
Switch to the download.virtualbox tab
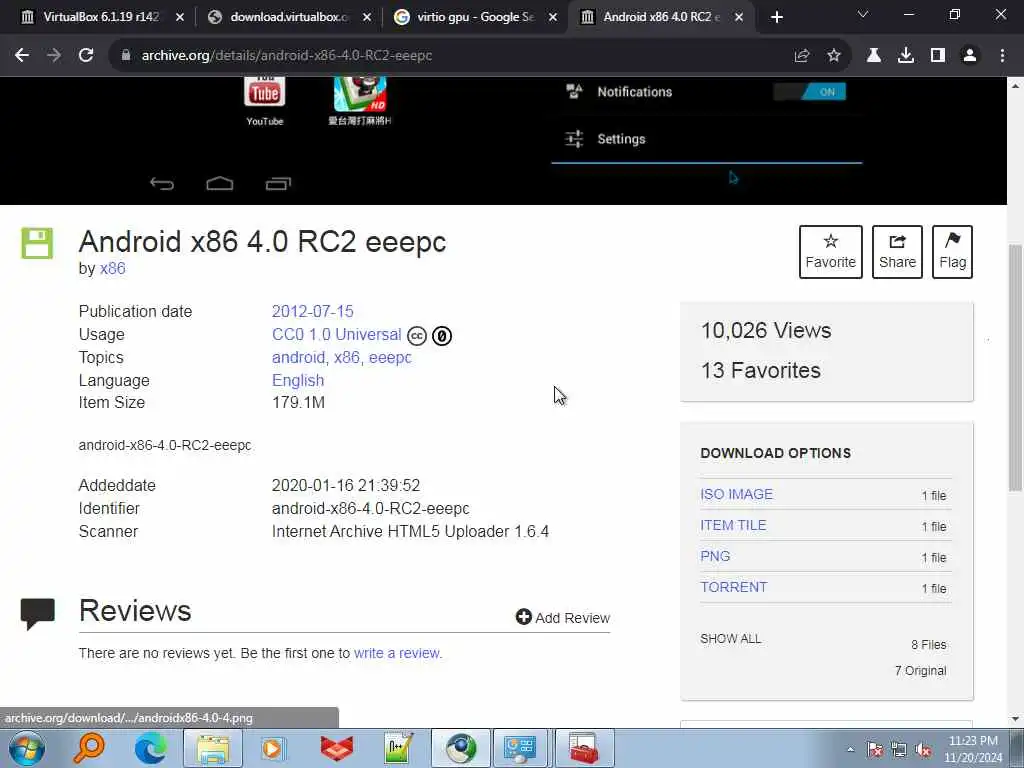click(x=289, y=17)
